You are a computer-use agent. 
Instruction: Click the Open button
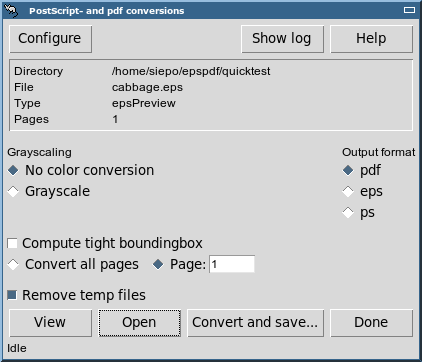pos(140,323)
